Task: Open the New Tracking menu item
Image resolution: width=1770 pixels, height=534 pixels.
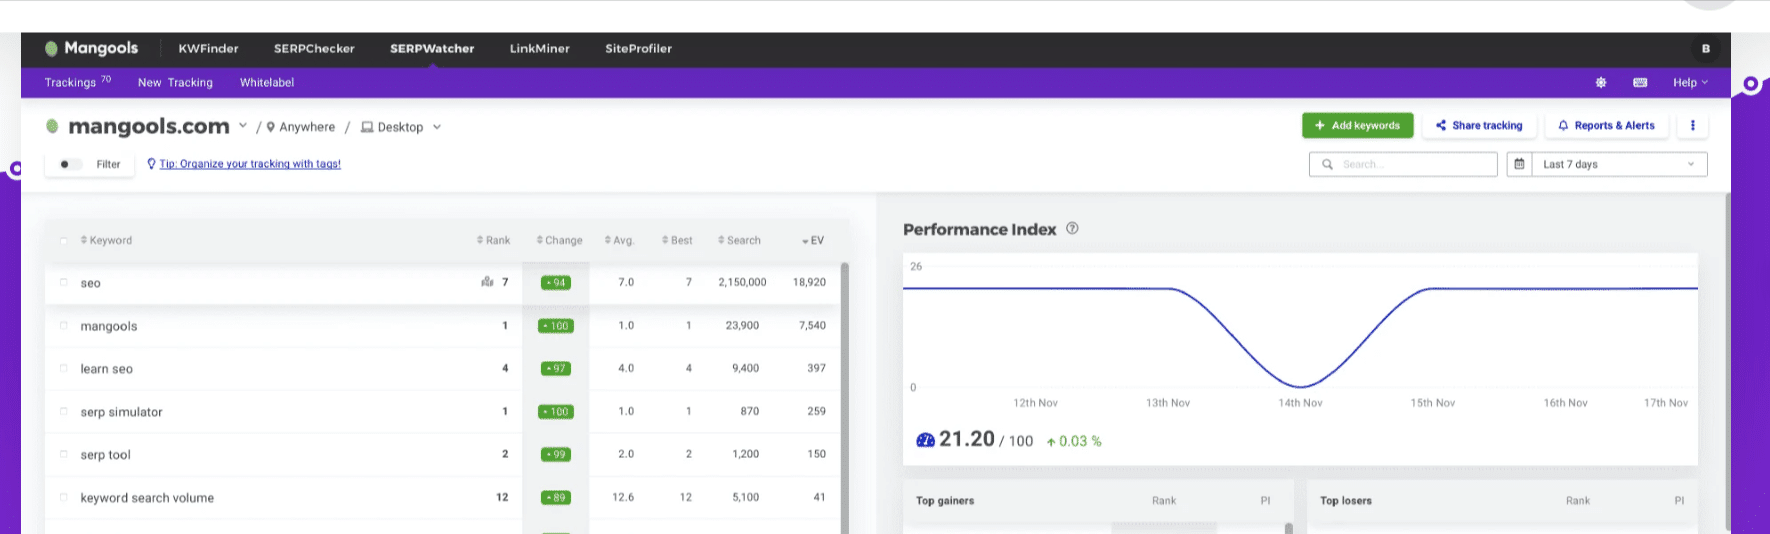Action: 175,82
